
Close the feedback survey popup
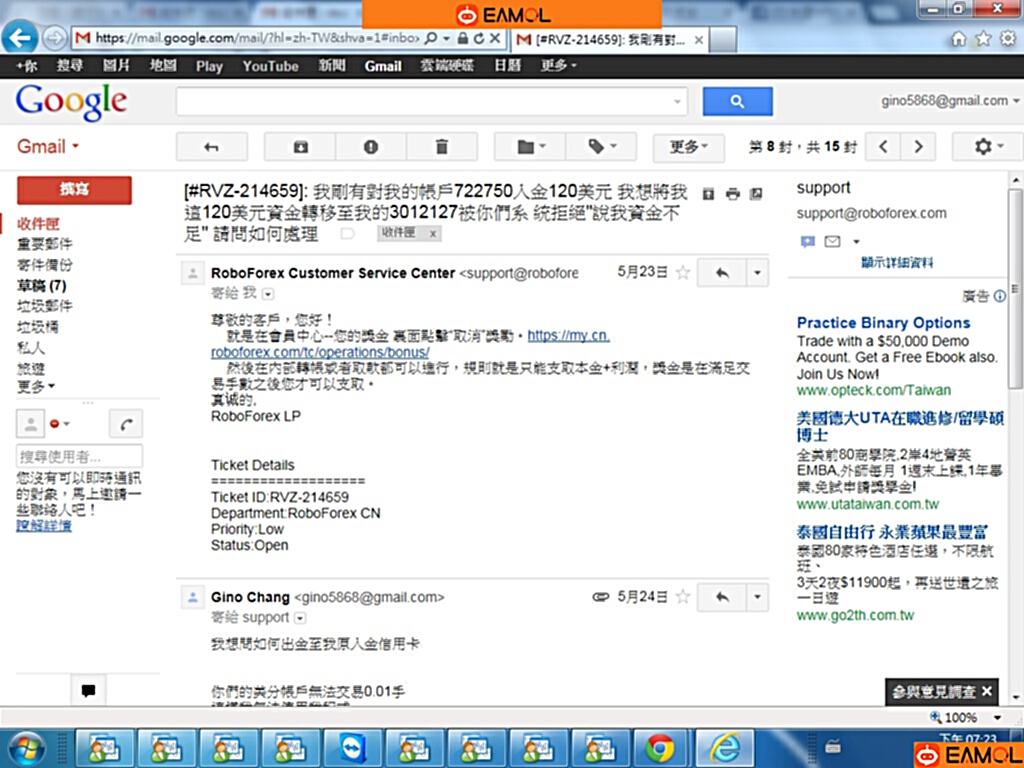point(987,691)
